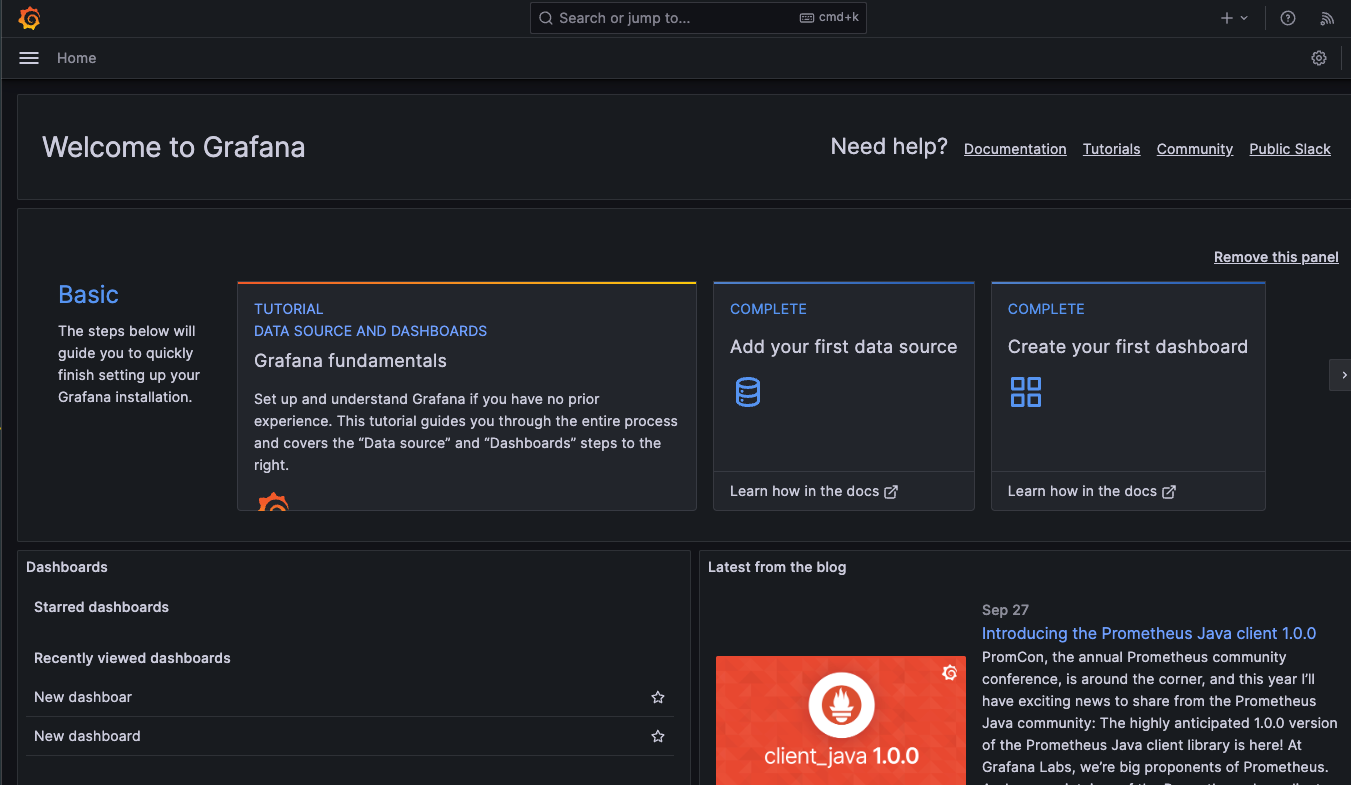Image resolution: width=1351 pixels, height=785 pixels.
Task: Click the Home breadcrumb
Action: coord(77,58)
